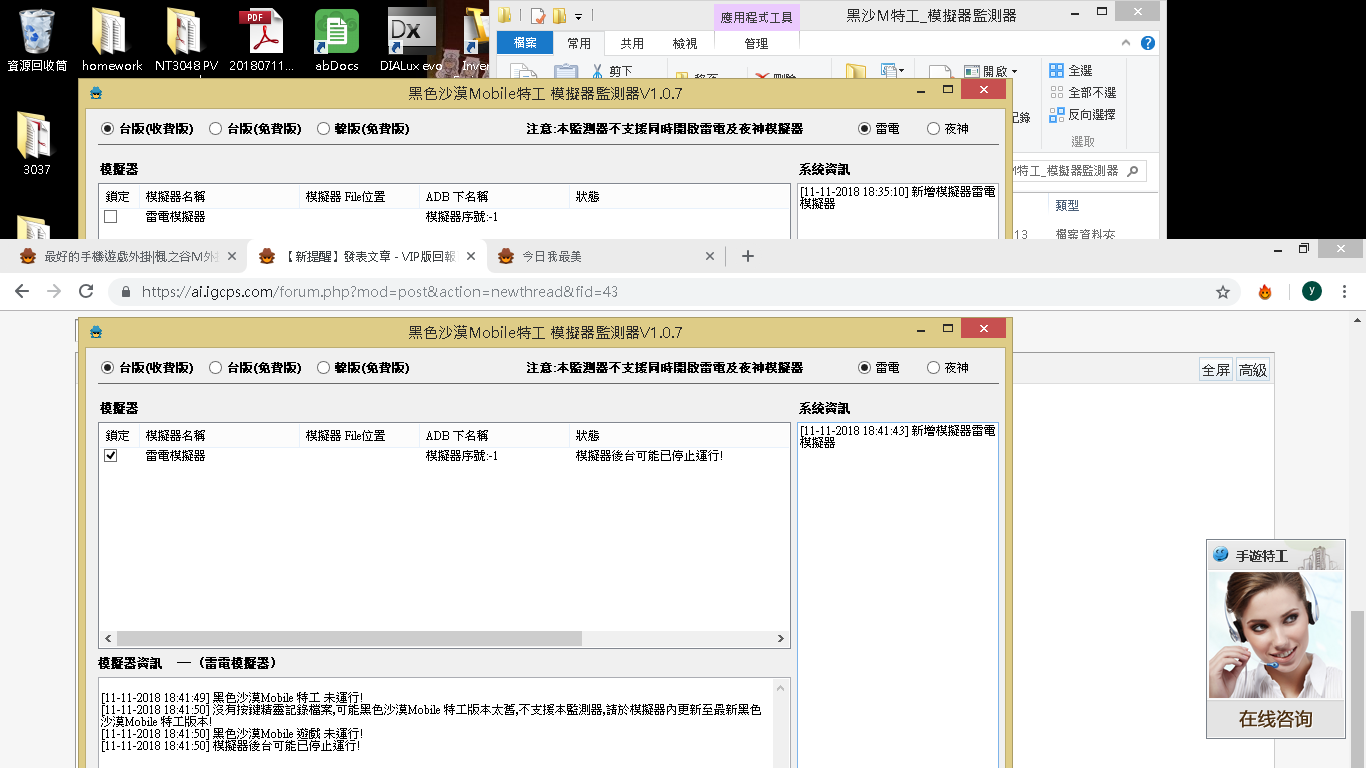This screenshot has width=1366, height=768.
Task: Open the 20180711 PDF desktop file
Action: coord(261,40)
